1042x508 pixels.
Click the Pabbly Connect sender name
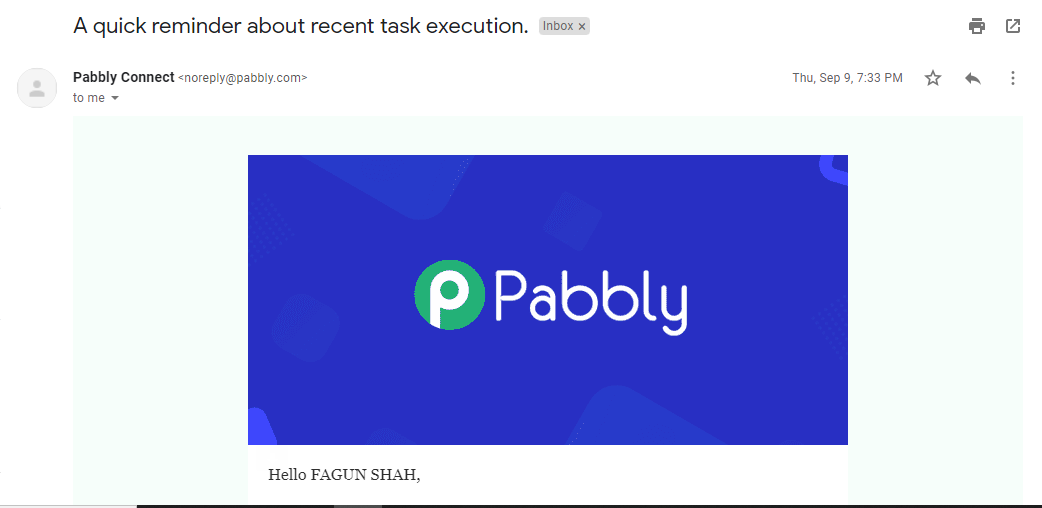(124, 77)
